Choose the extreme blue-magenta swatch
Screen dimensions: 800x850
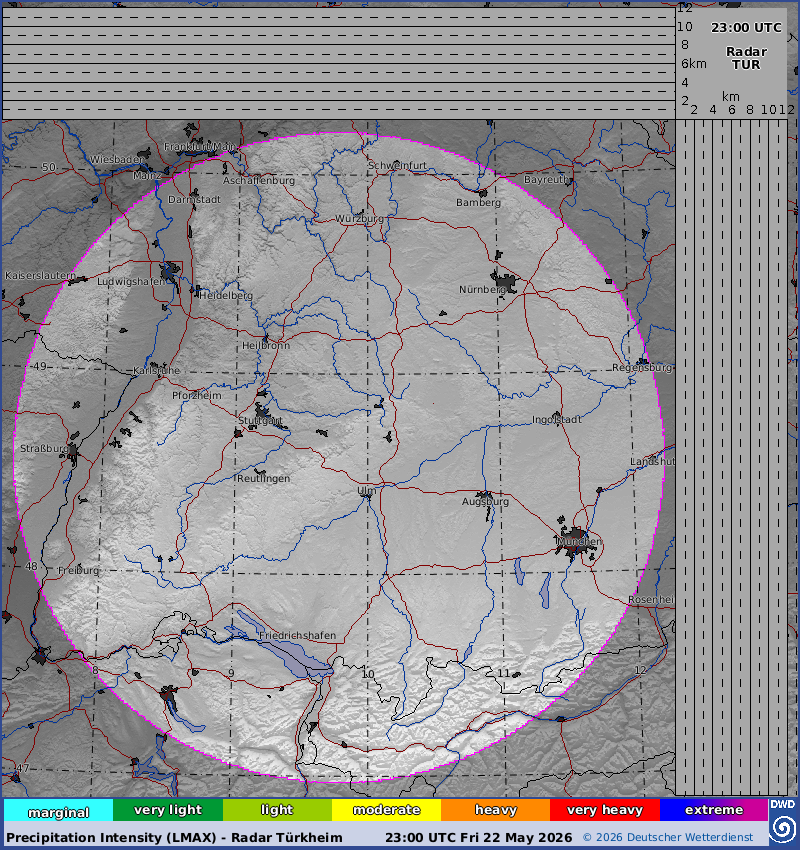tap(714, 810)
